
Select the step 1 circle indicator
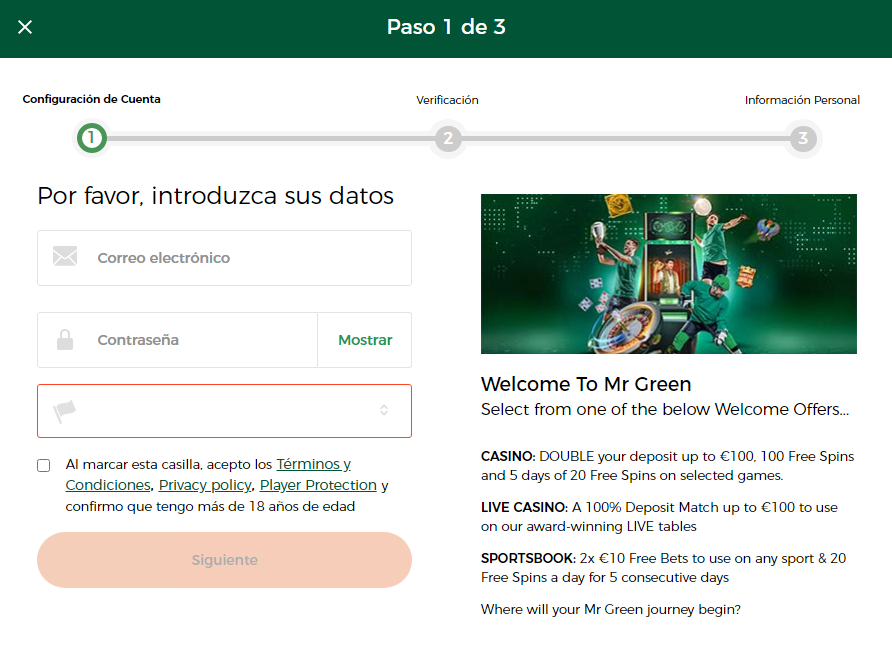(x=91, y=138)
